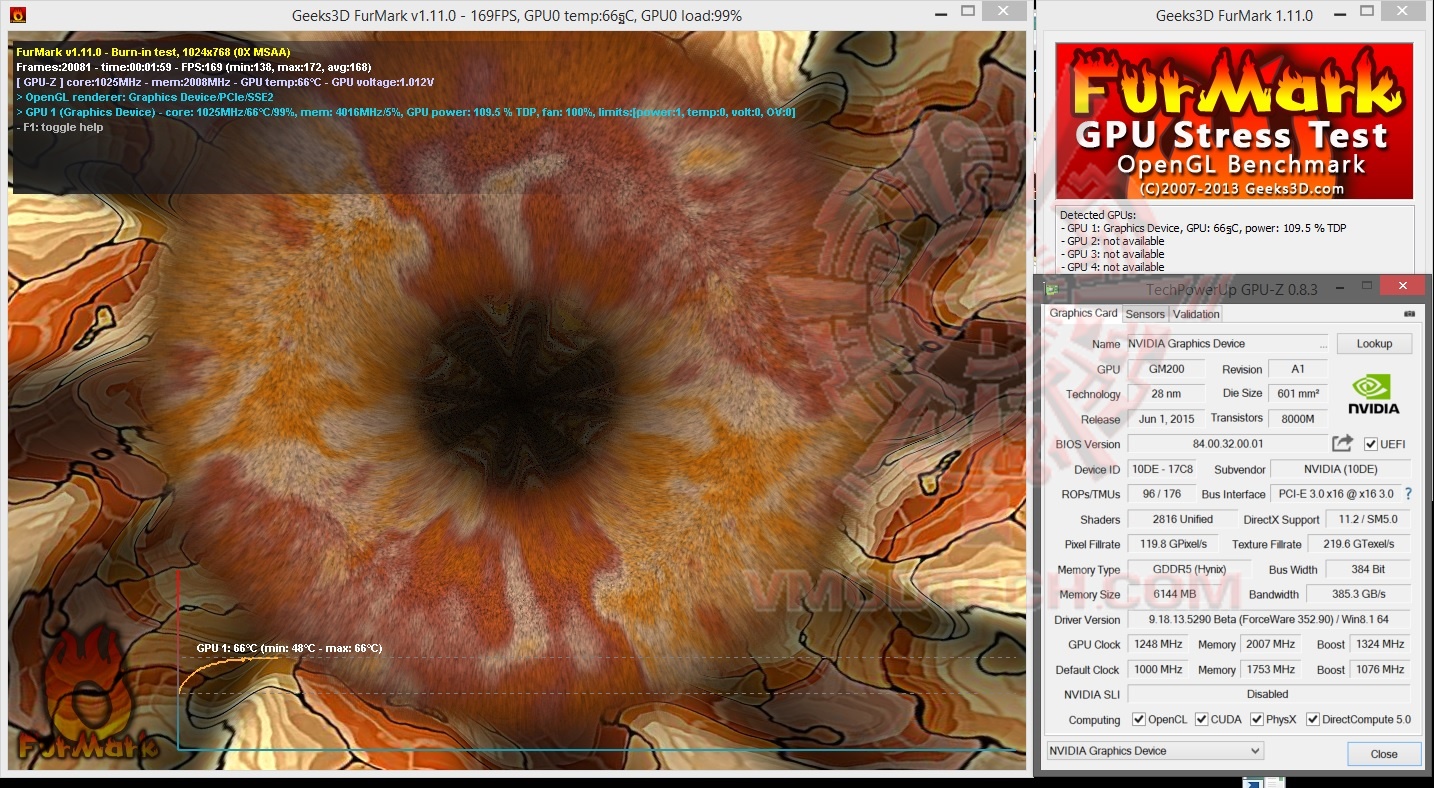Click the Driver Version "9.18.13.5290 Beta" field
The image size is (1434, 788).
1269,620
